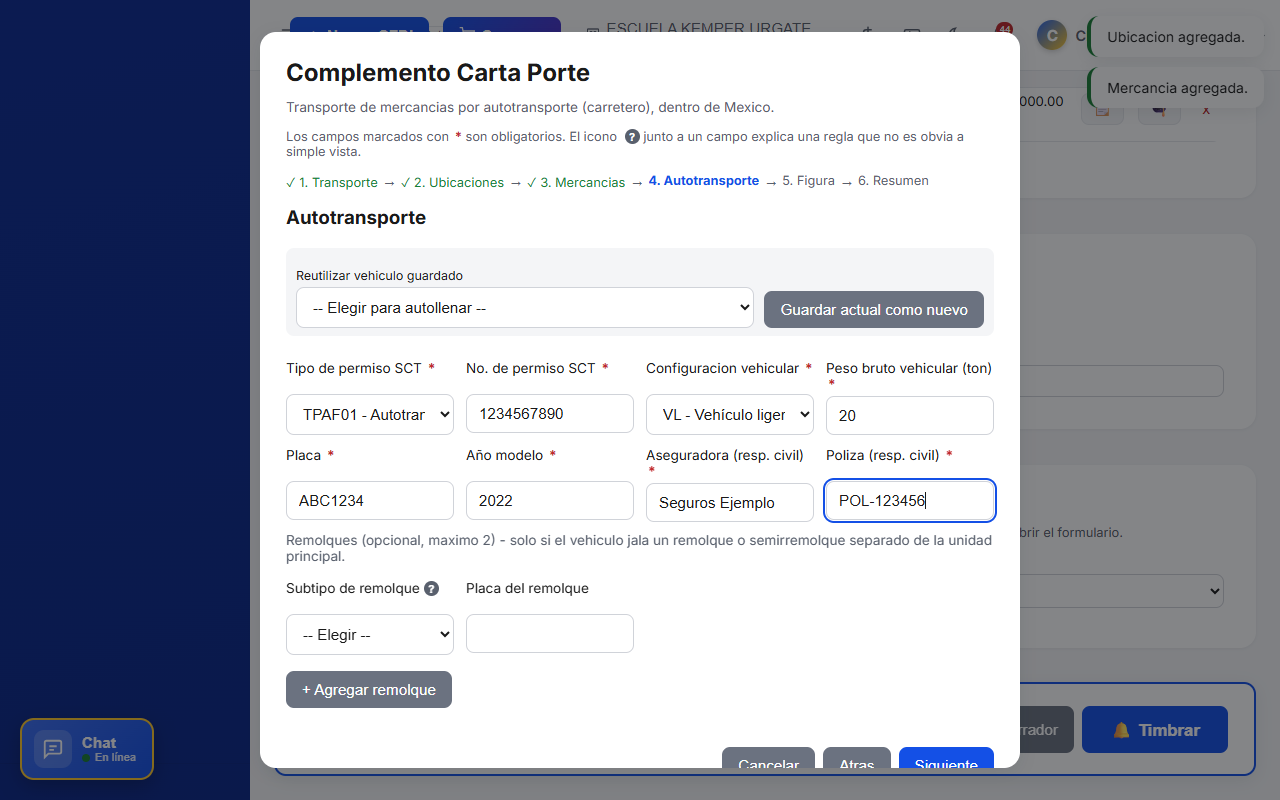Click the Placa field containing ABC1234
This screenshot has width=1280, height=800.
click(370, 501)
